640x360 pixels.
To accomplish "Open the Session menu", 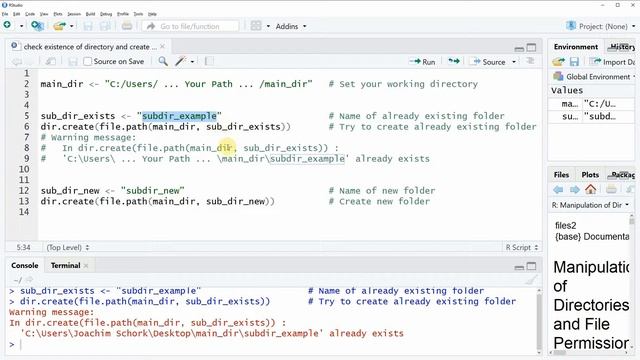I will pos(74,14).
